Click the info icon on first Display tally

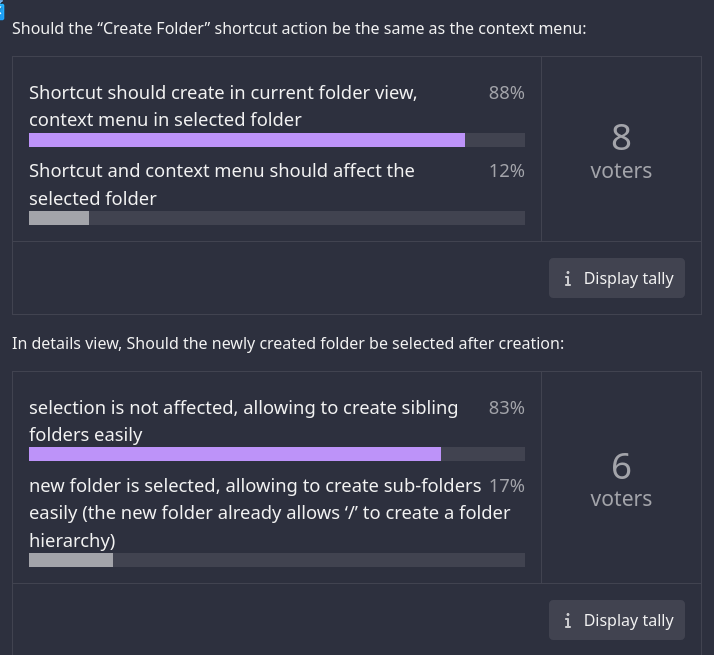(x=568, y=279)
